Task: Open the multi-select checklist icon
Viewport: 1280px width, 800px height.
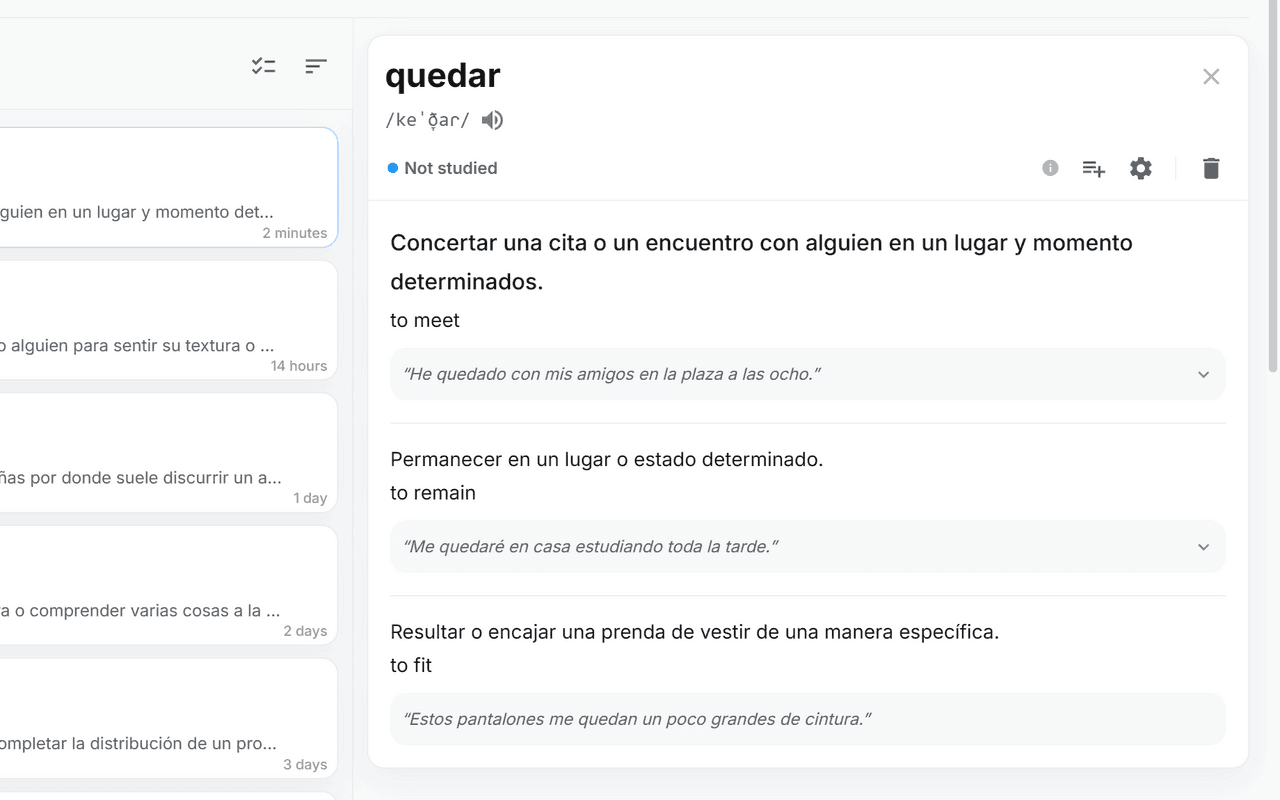Action: coord(264,66)
